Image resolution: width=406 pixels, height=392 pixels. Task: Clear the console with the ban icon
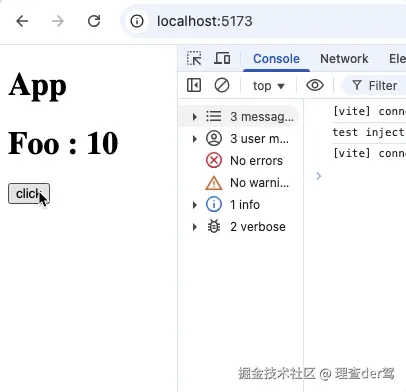(x=222, y=85)
